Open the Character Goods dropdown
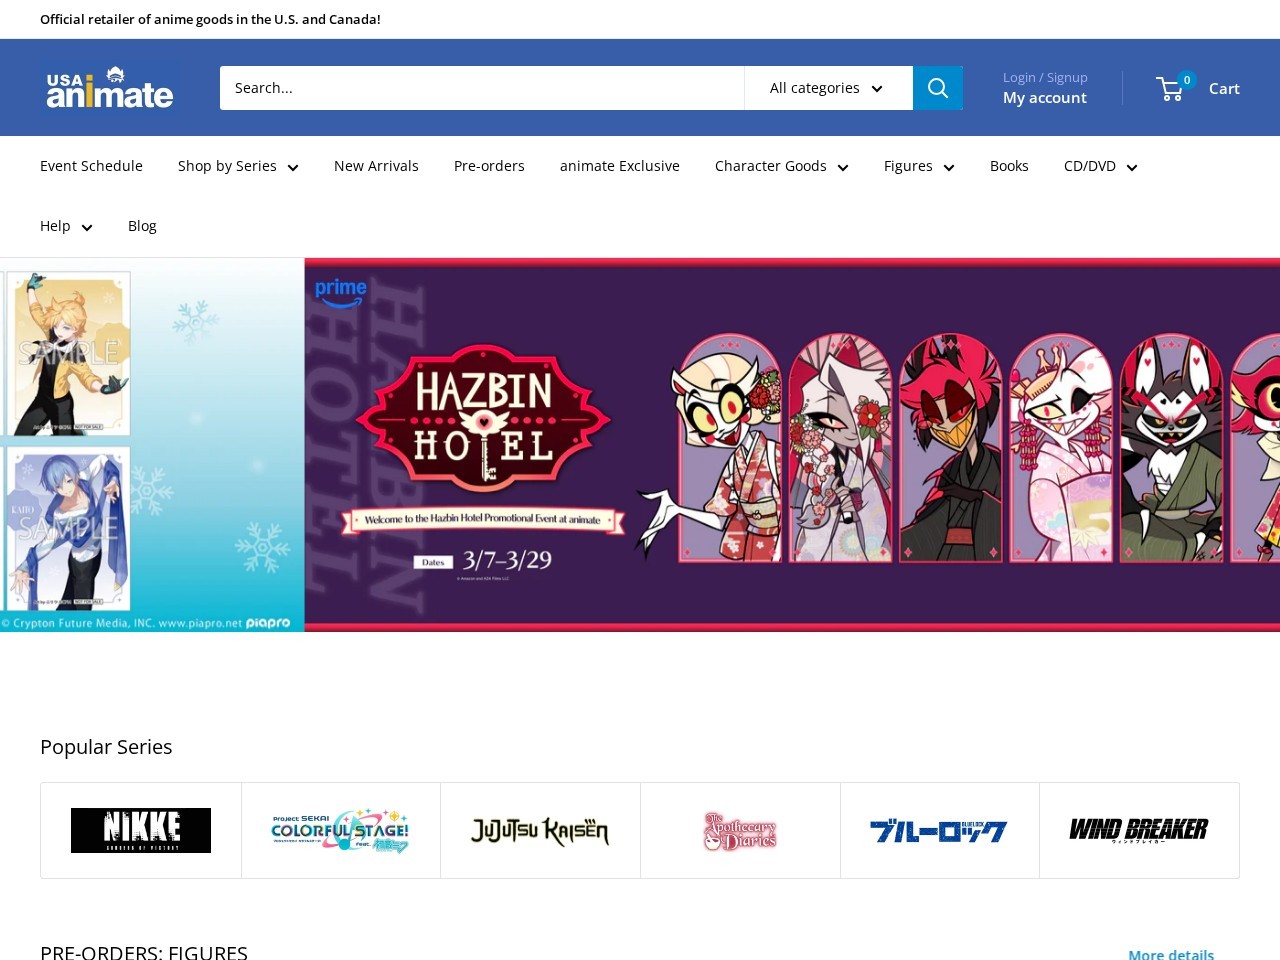This screenshot has height=960, width=1280. pyautogui.click(x=781, y=166)
